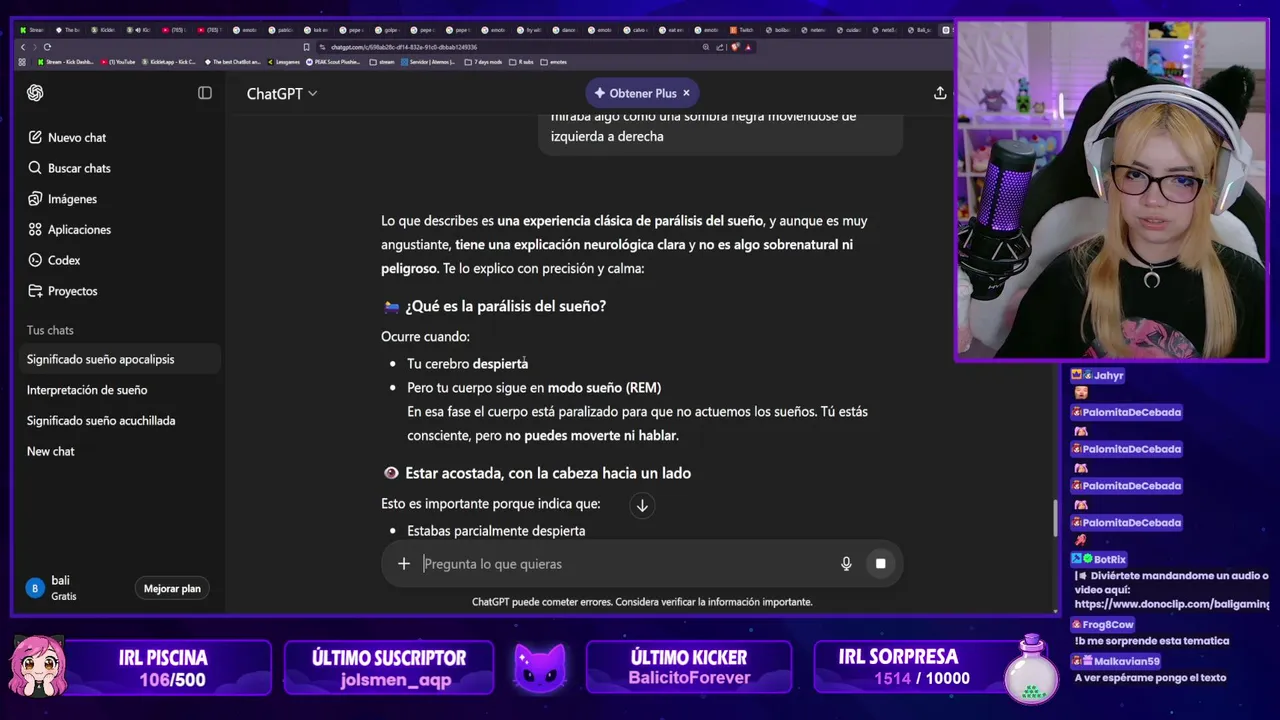The width and height of the screenshot is (1280, 720).
Task: Open the chat Significado sueño apocalipsis
Action: tap(120, 359)
